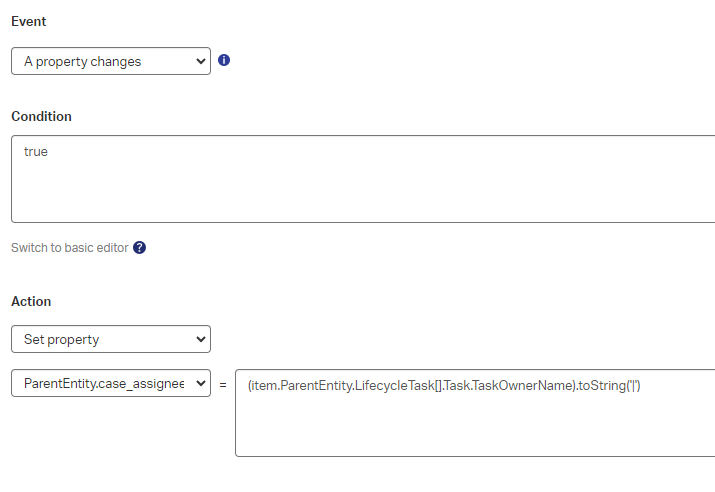
Task: Click the 'true' text in Condition box
Action: point(36,152)
